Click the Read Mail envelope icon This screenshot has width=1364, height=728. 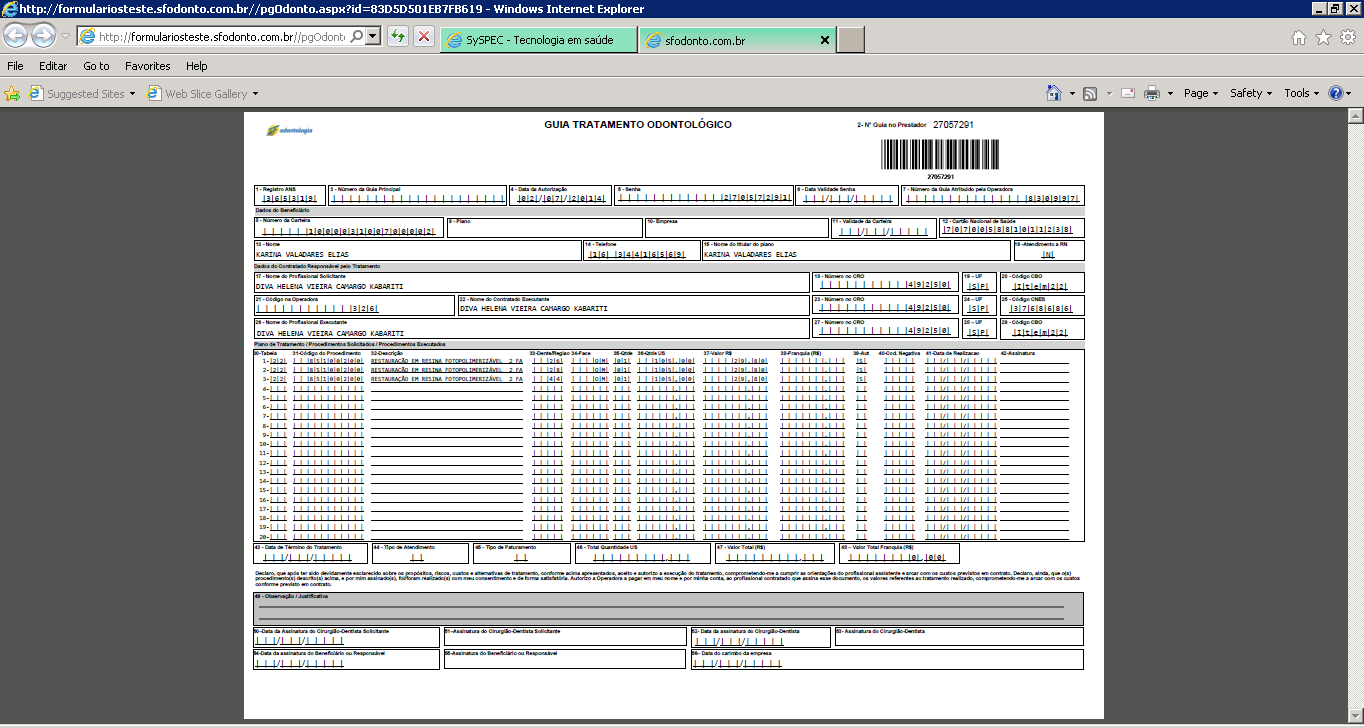point(1128,93)
